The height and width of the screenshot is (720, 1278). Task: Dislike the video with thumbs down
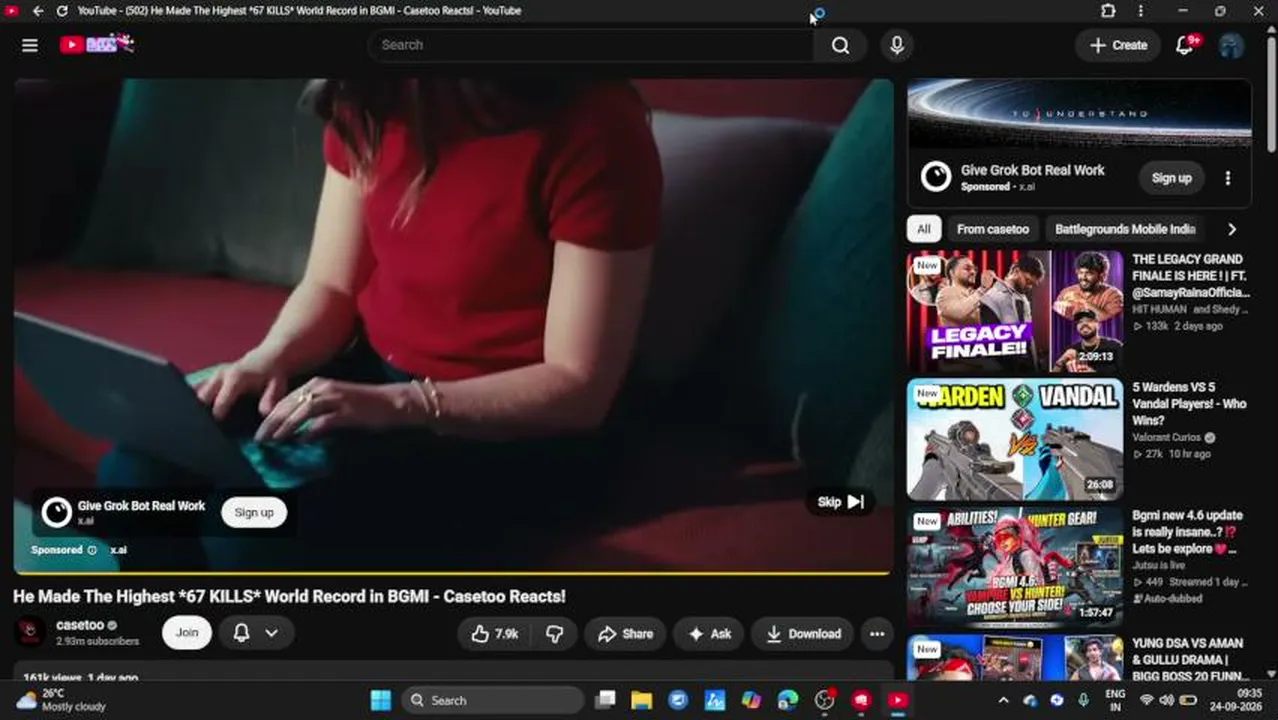point(555,633)
